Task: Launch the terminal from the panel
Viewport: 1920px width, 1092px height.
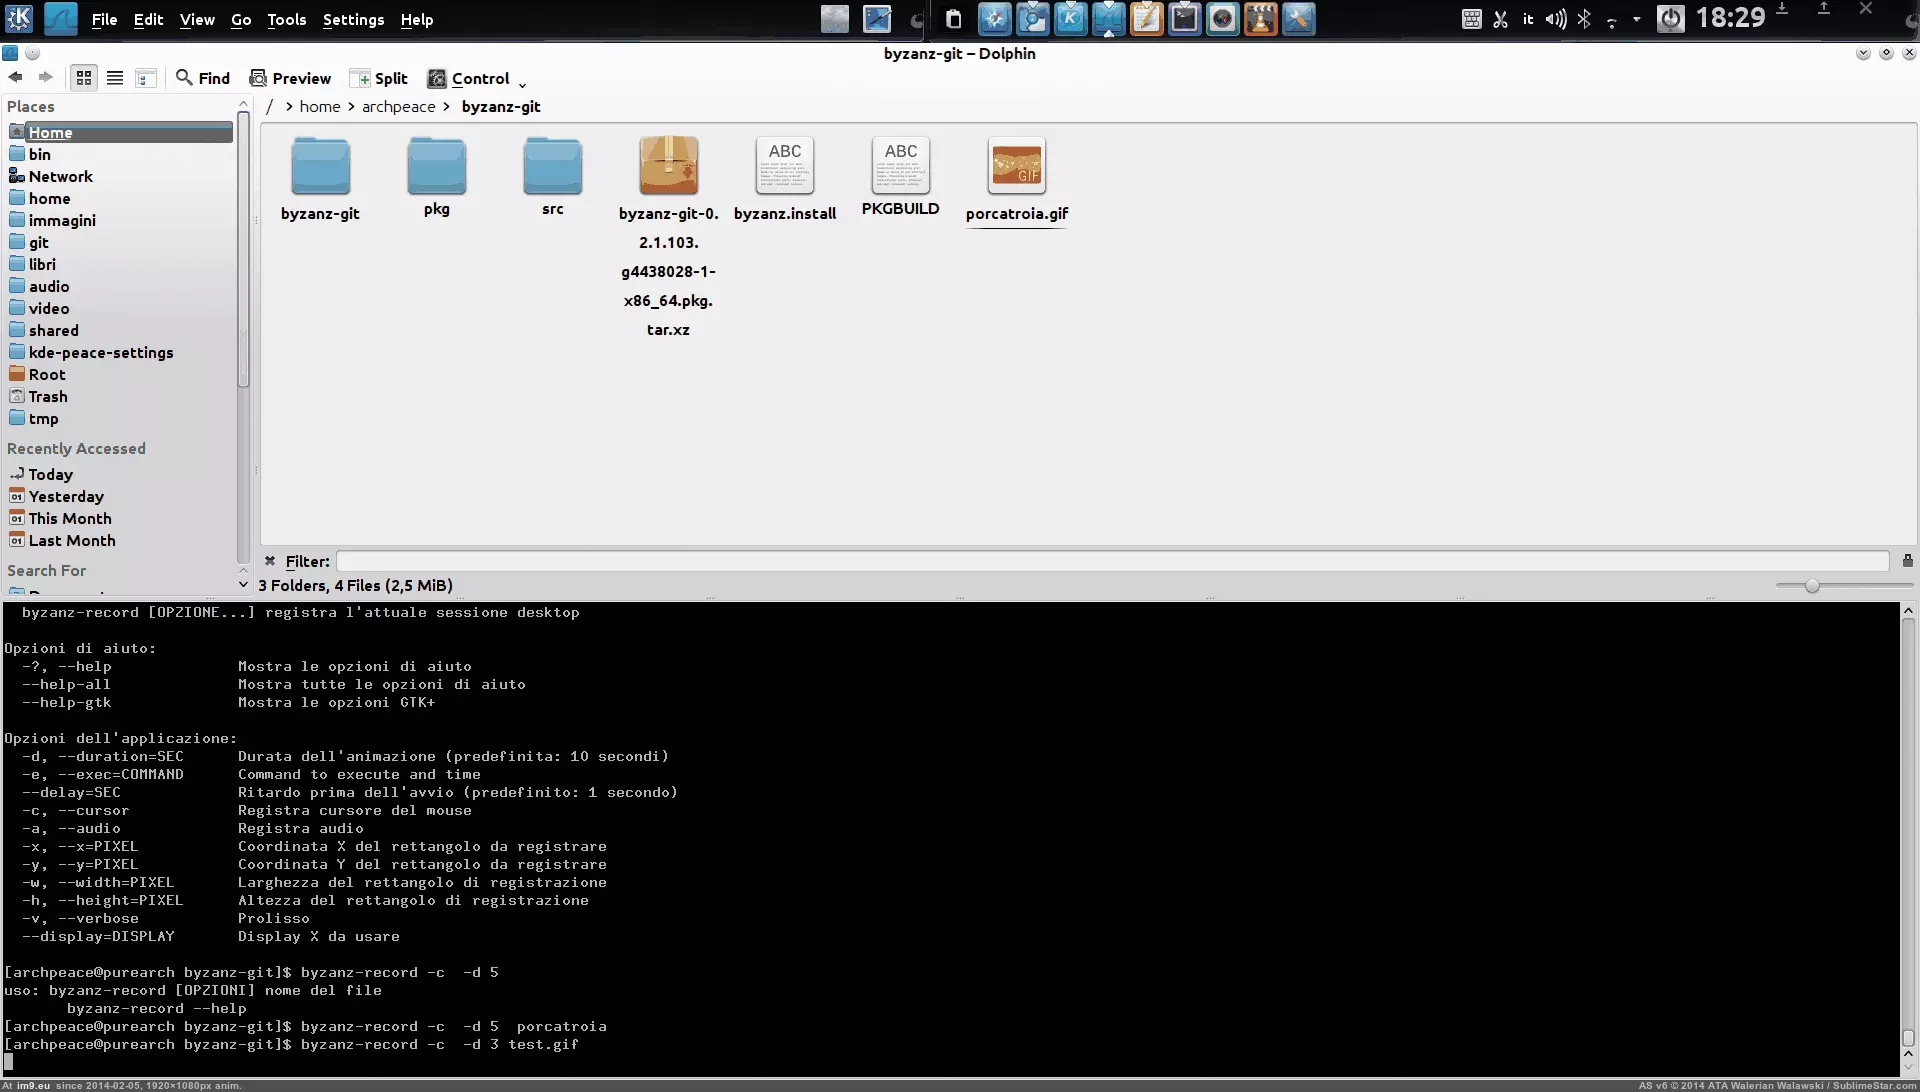Action: [x=1184, y=19]
